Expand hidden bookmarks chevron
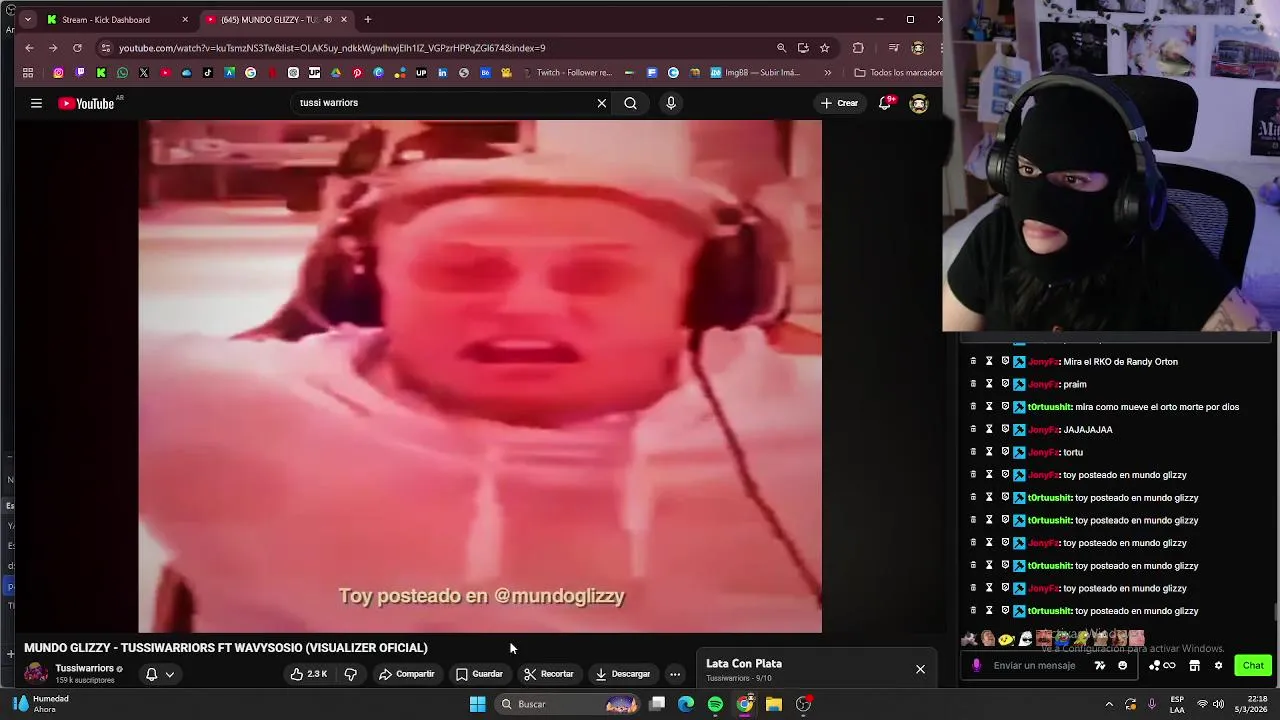The height and width of the screenshot is (720, 1280). point(827,73)
